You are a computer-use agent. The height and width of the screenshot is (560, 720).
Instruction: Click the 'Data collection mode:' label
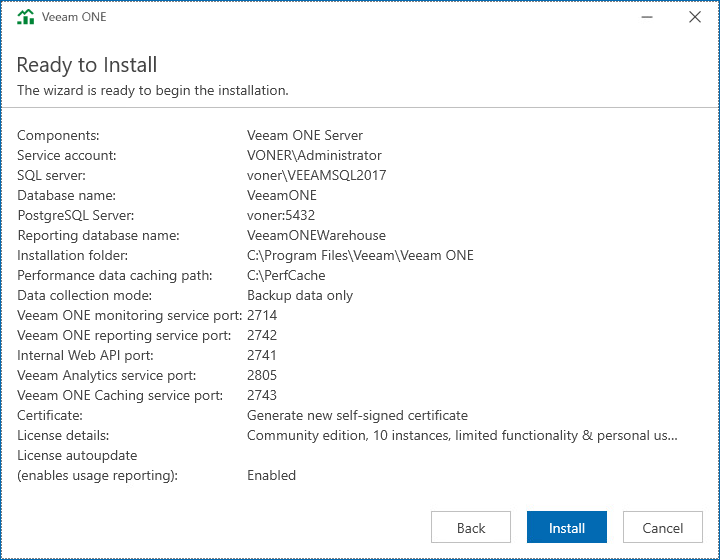coord(84,296)
